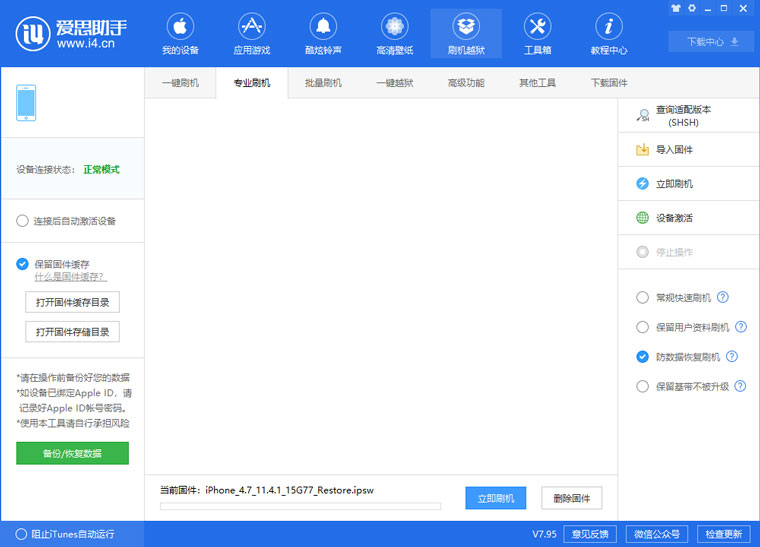Viewport: 760px width, 547px height.
Task: Open help for 常规快速刷机
Action: click(723, 297)
